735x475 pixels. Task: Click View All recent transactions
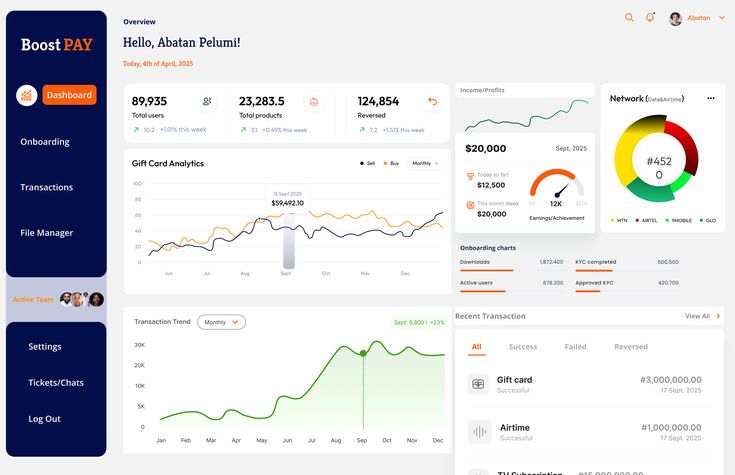[x=702, y=316]
